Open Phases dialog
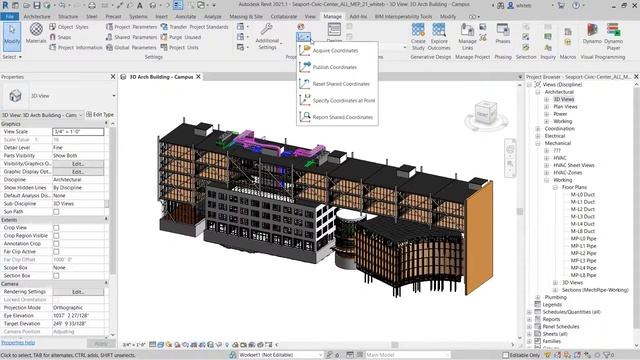This screenshot has height=360, width=640. point(503,33)
